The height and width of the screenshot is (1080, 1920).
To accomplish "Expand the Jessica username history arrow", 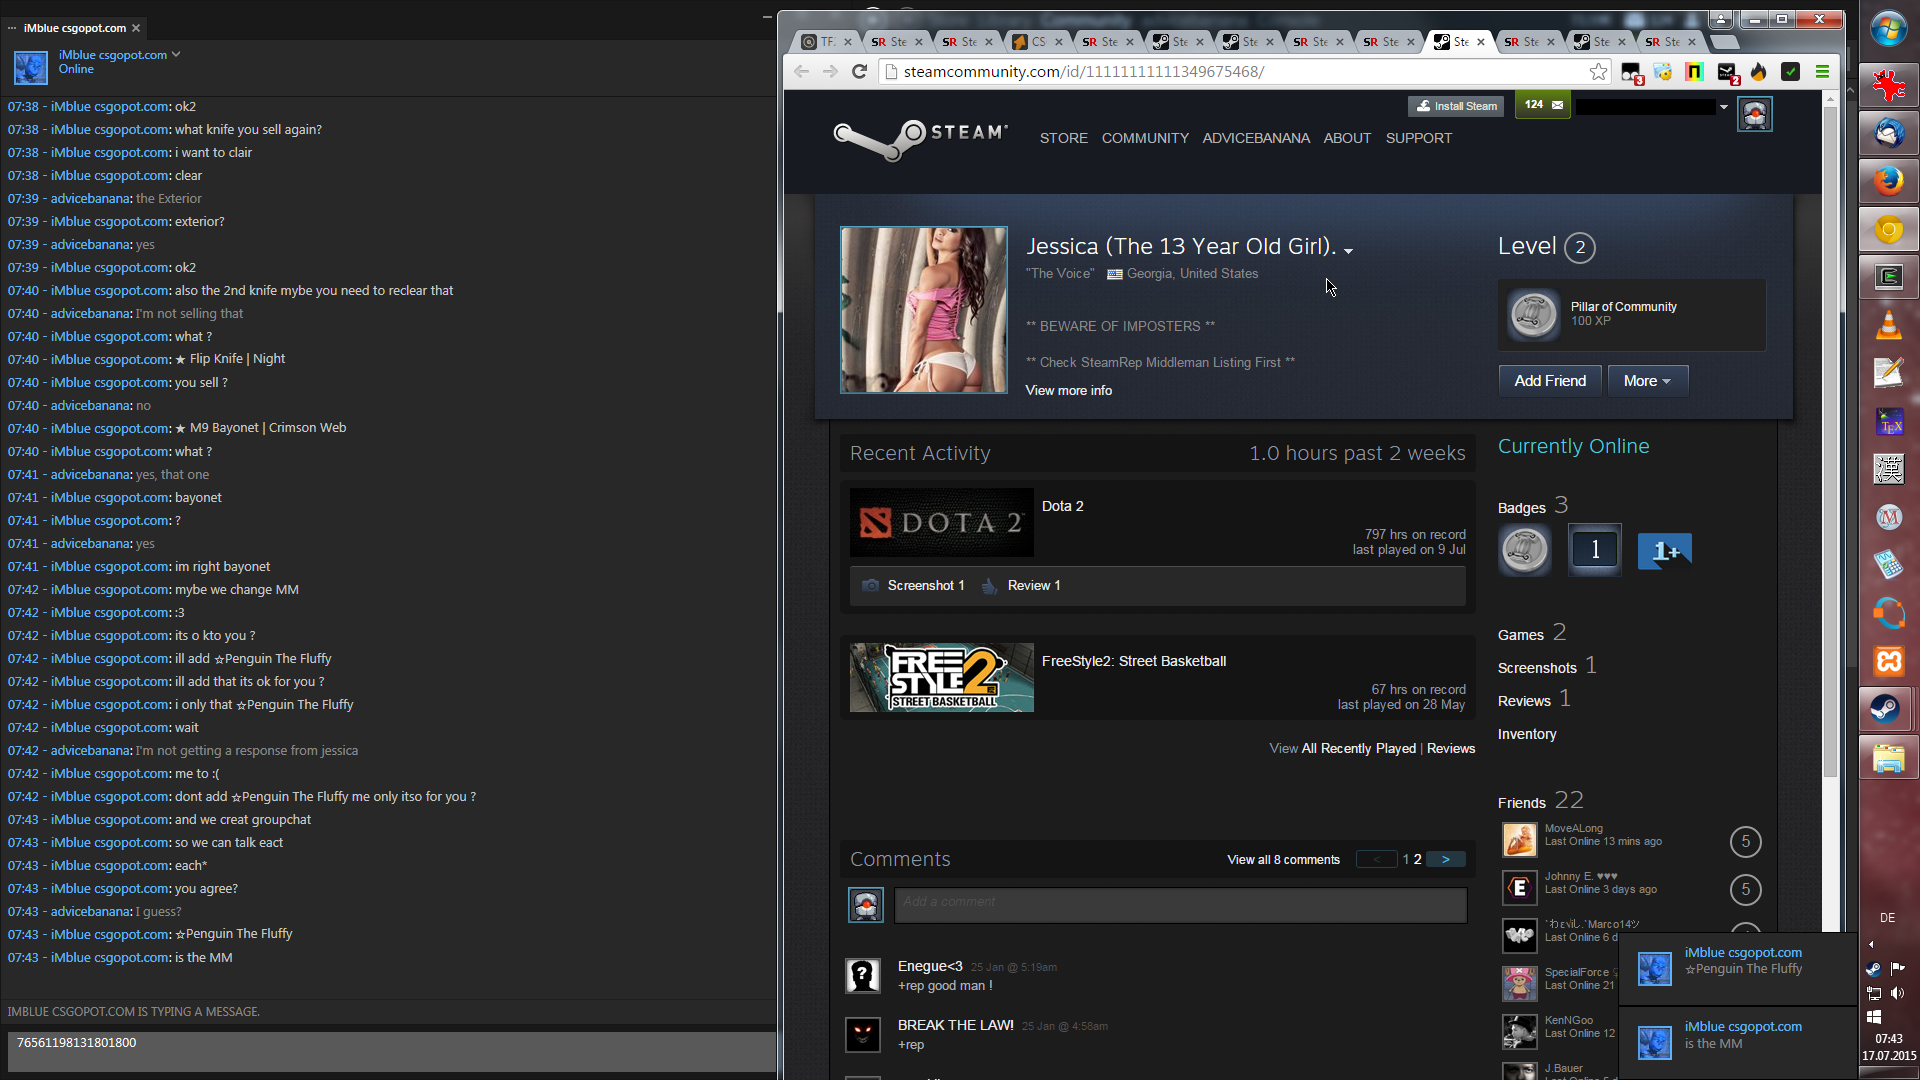I will (x=1349, y=251).
